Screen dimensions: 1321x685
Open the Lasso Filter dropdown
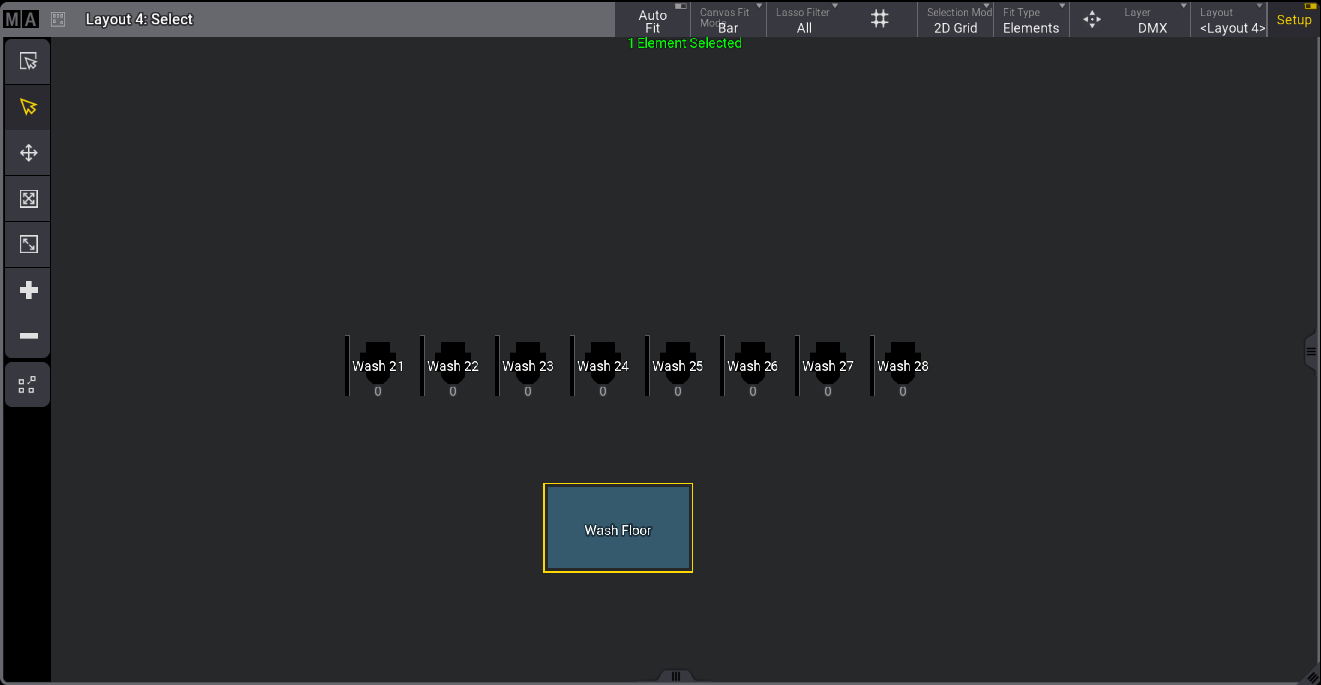(804, 21)
